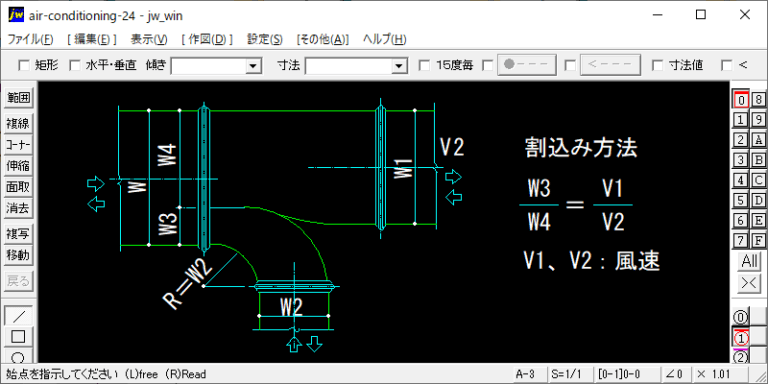Click the jw_win title bar icon
The height and width of the screenshot is (384, 768).
click(x=16, y=15)
